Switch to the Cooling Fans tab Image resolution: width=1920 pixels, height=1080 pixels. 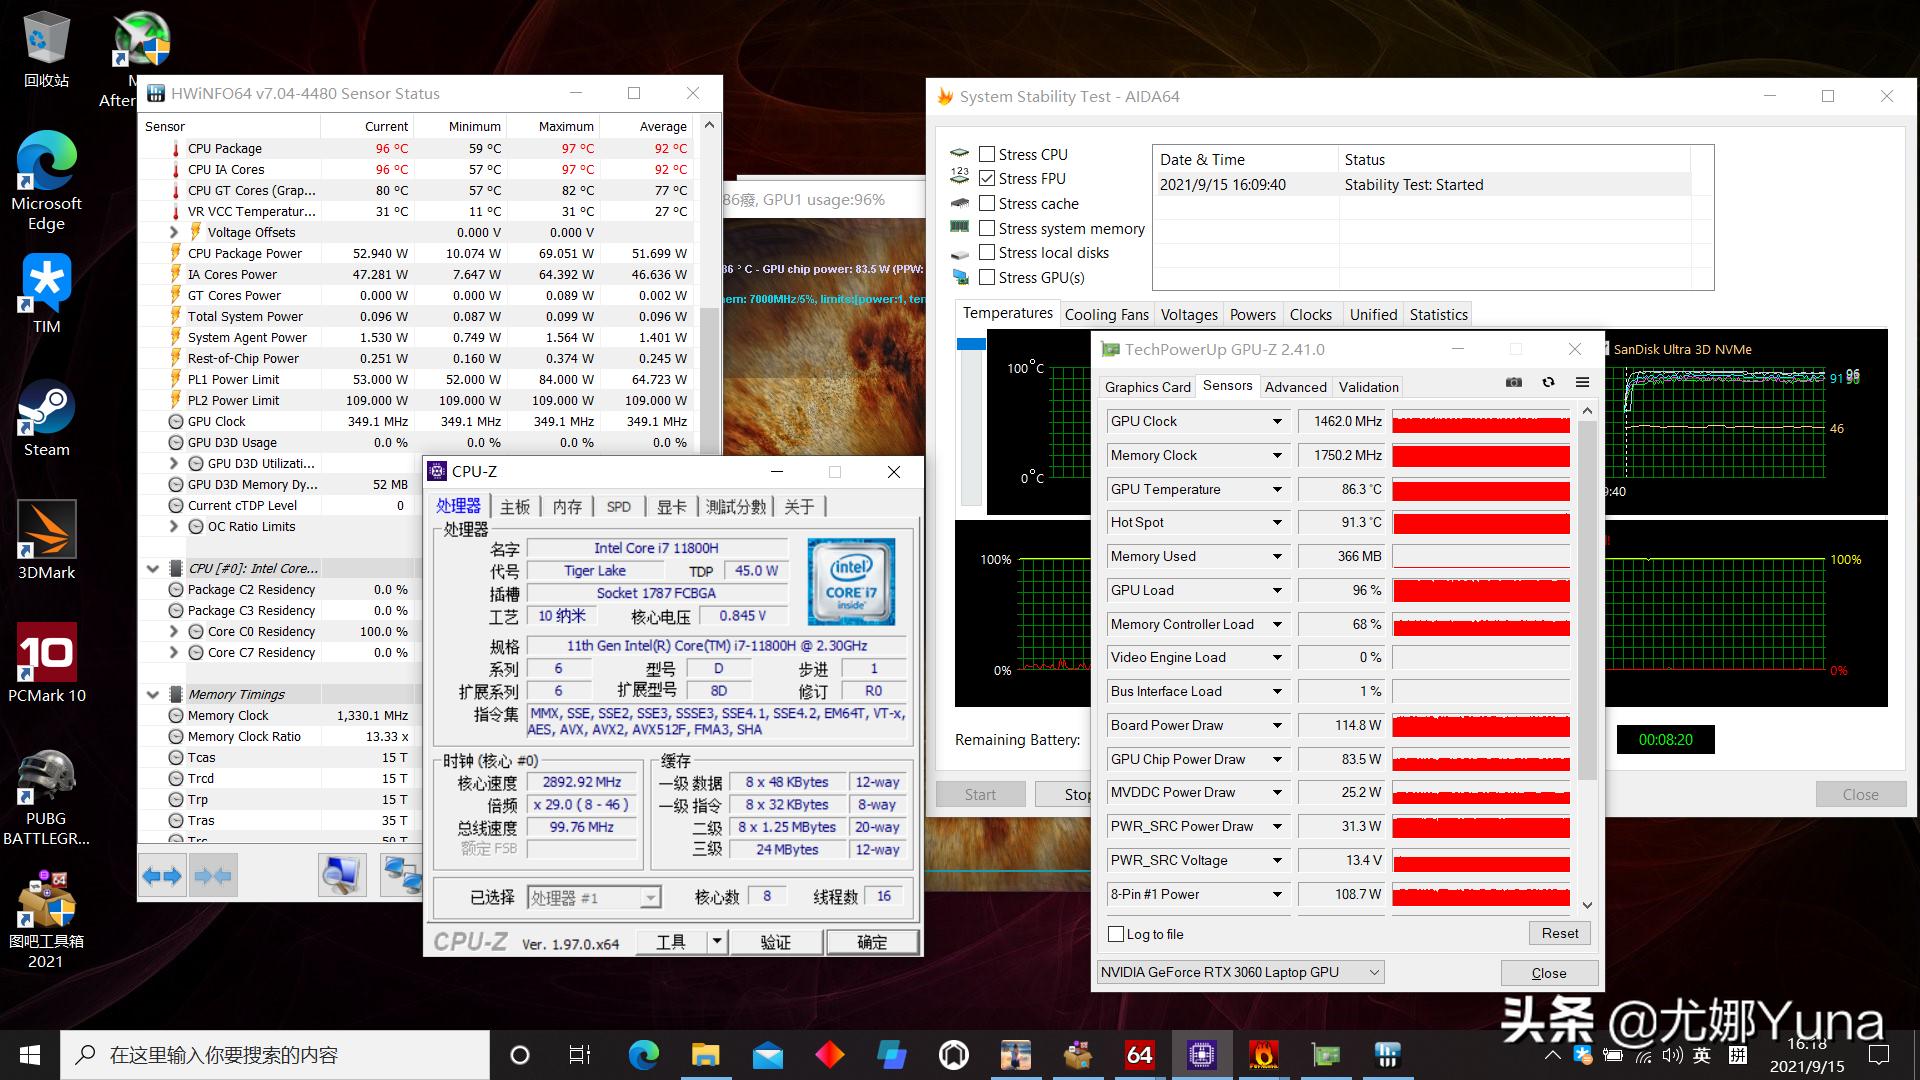[x=1106, y=314]
